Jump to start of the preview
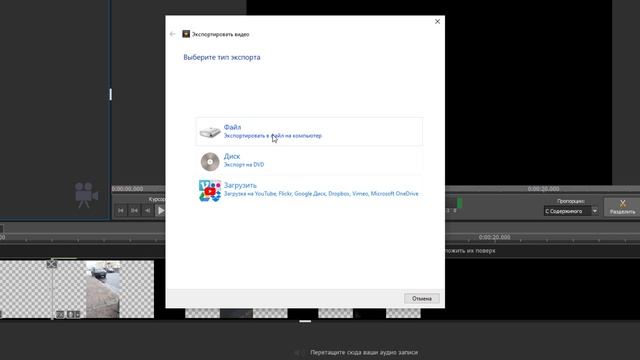Viewport: 640px width, 360px height. pyautogui.click(x=120, y=210)
